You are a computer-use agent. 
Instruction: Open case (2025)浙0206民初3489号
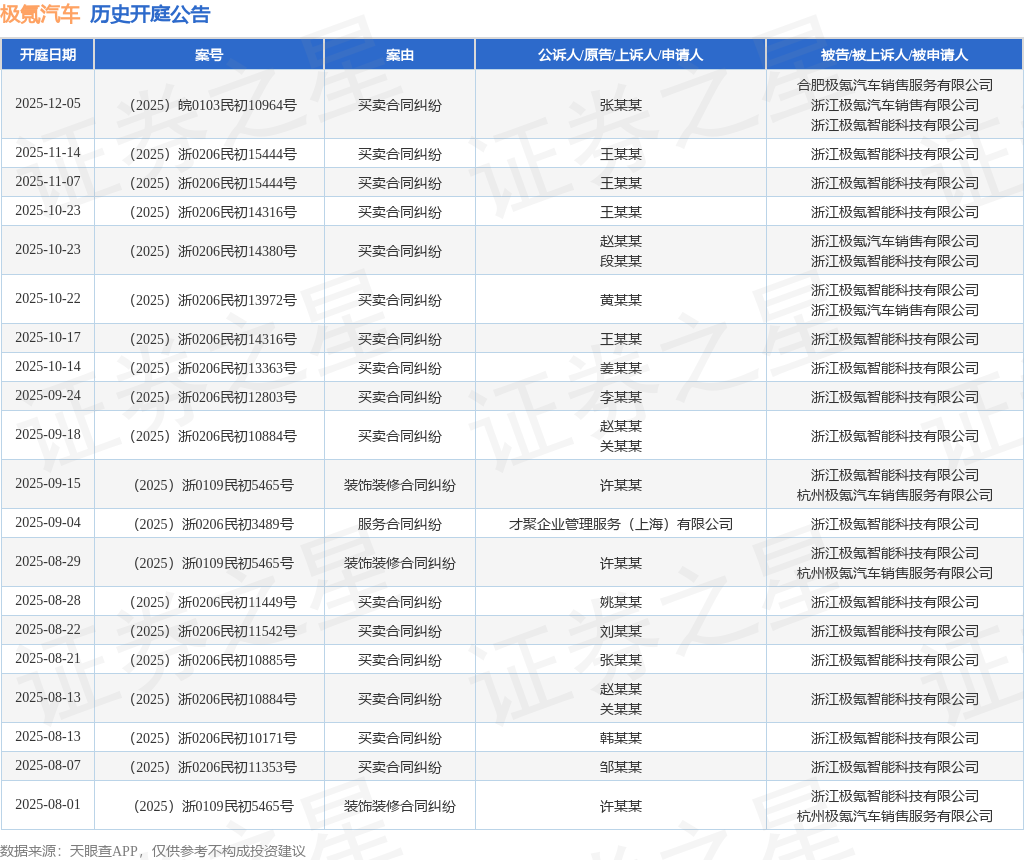coord(209,524)
